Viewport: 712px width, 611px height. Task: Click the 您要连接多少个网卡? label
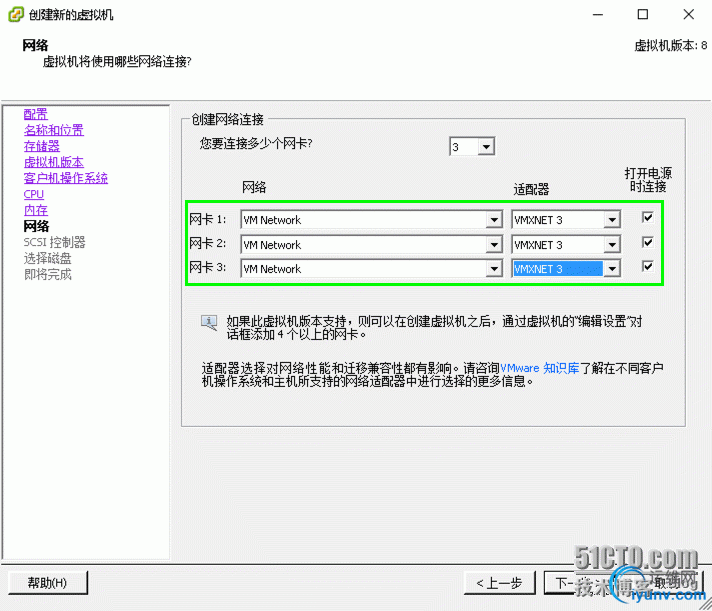[x=256, y=144]
